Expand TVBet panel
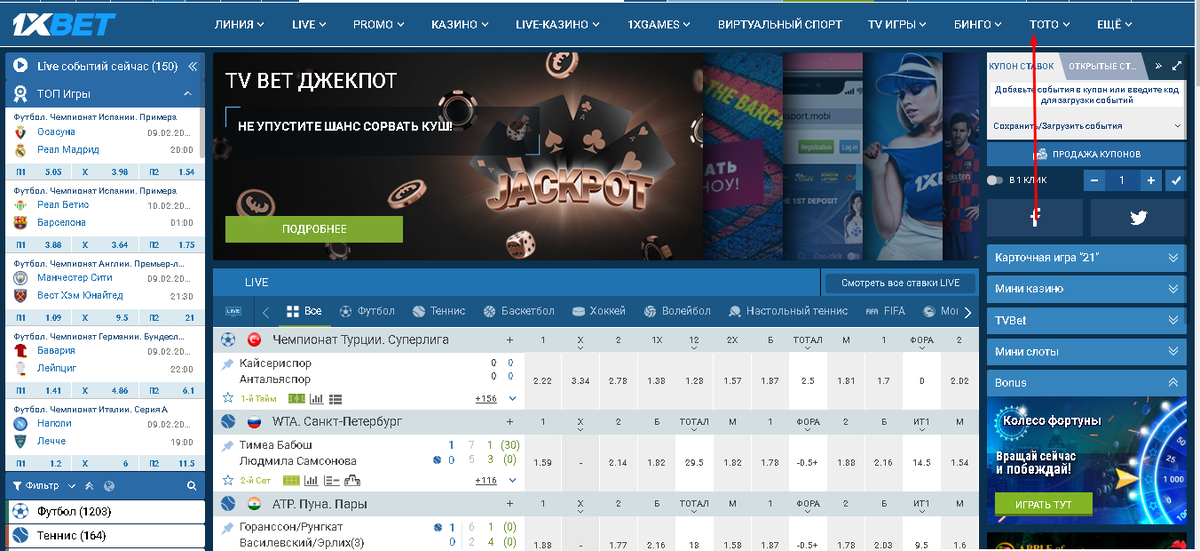 [x=1086, y=320]
